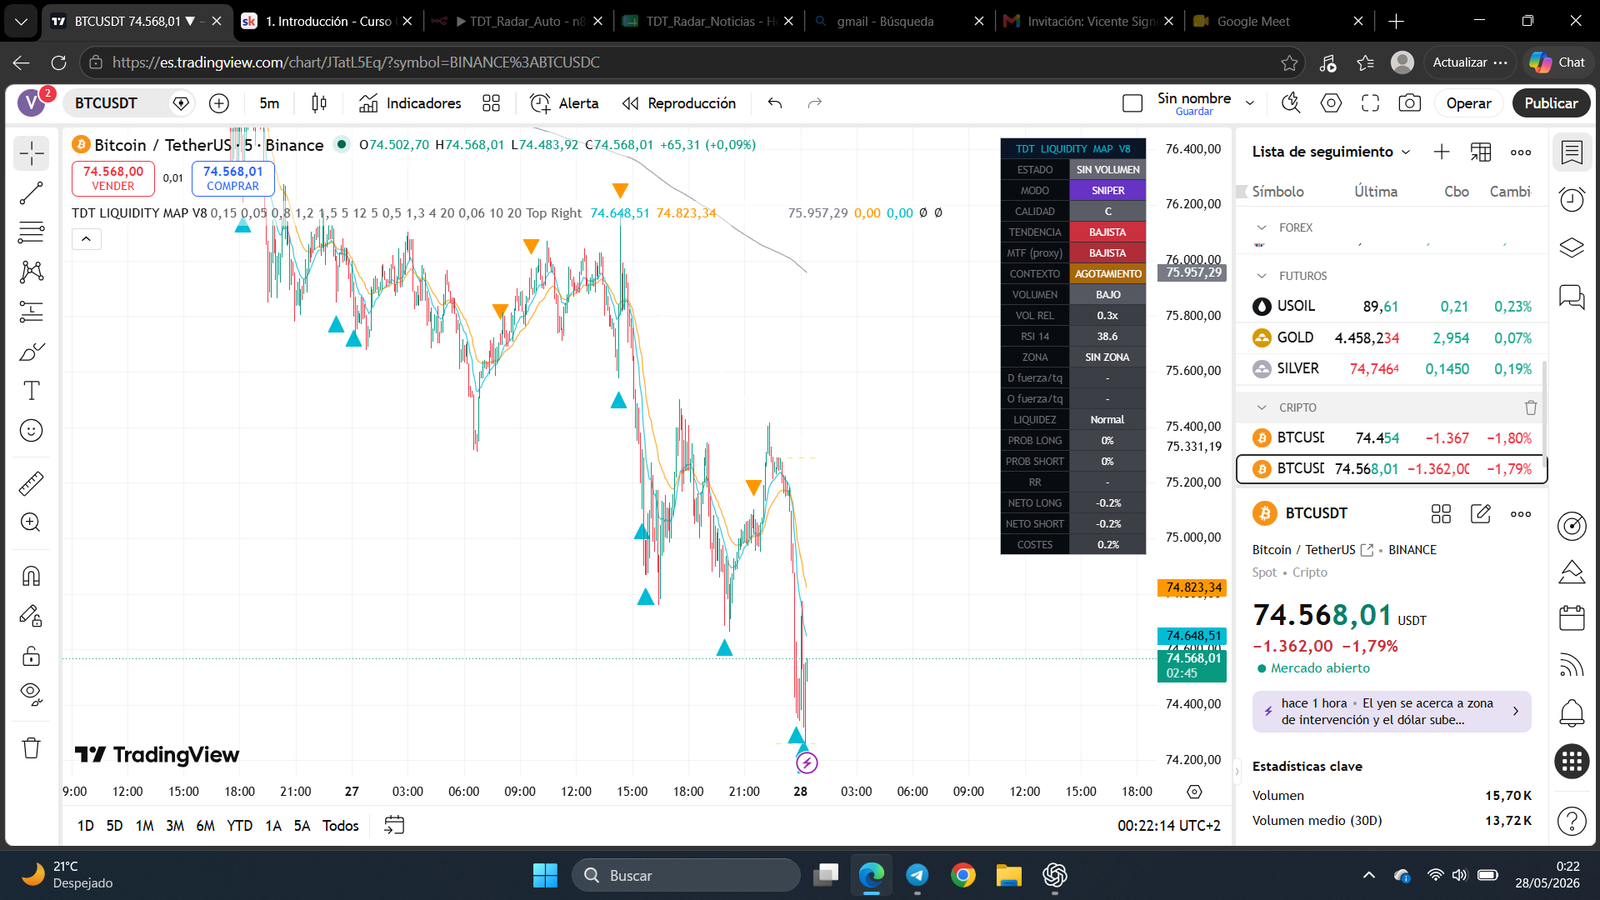The height and width of the screenshot is (900, 1600).
Task: Open the Indicadores menu
Action: [x=410, y=103]
